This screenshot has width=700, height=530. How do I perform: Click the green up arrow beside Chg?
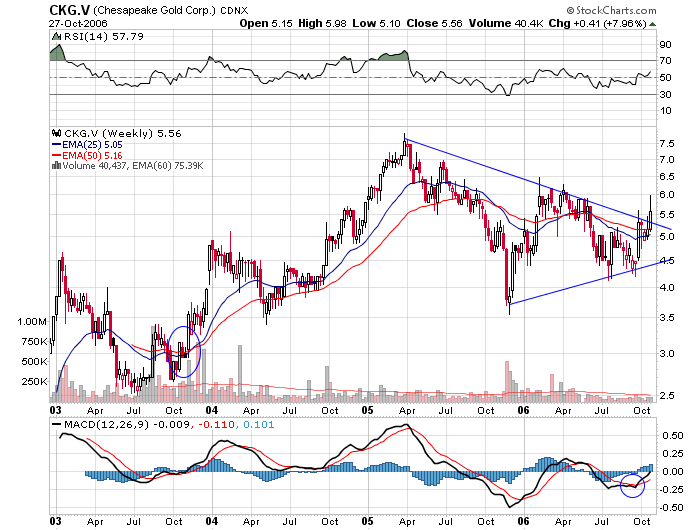tap(652, 24)
